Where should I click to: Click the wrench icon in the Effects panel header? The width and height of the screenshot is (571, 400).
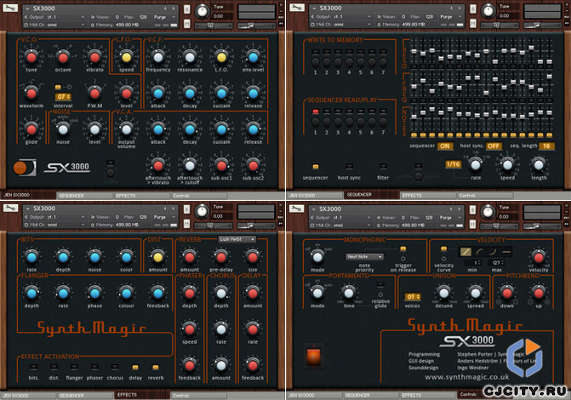(10, 208)
